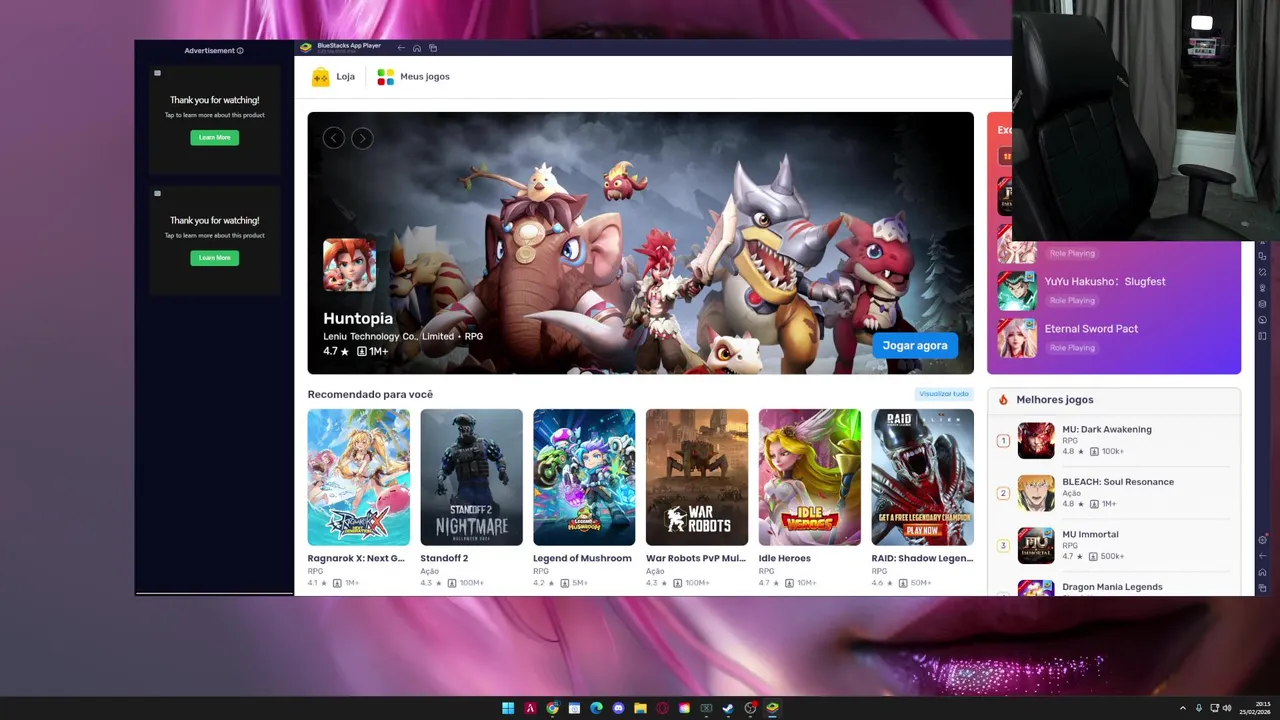Click the Jogar agora button
1280x720 pixels.
coord(915,345)
